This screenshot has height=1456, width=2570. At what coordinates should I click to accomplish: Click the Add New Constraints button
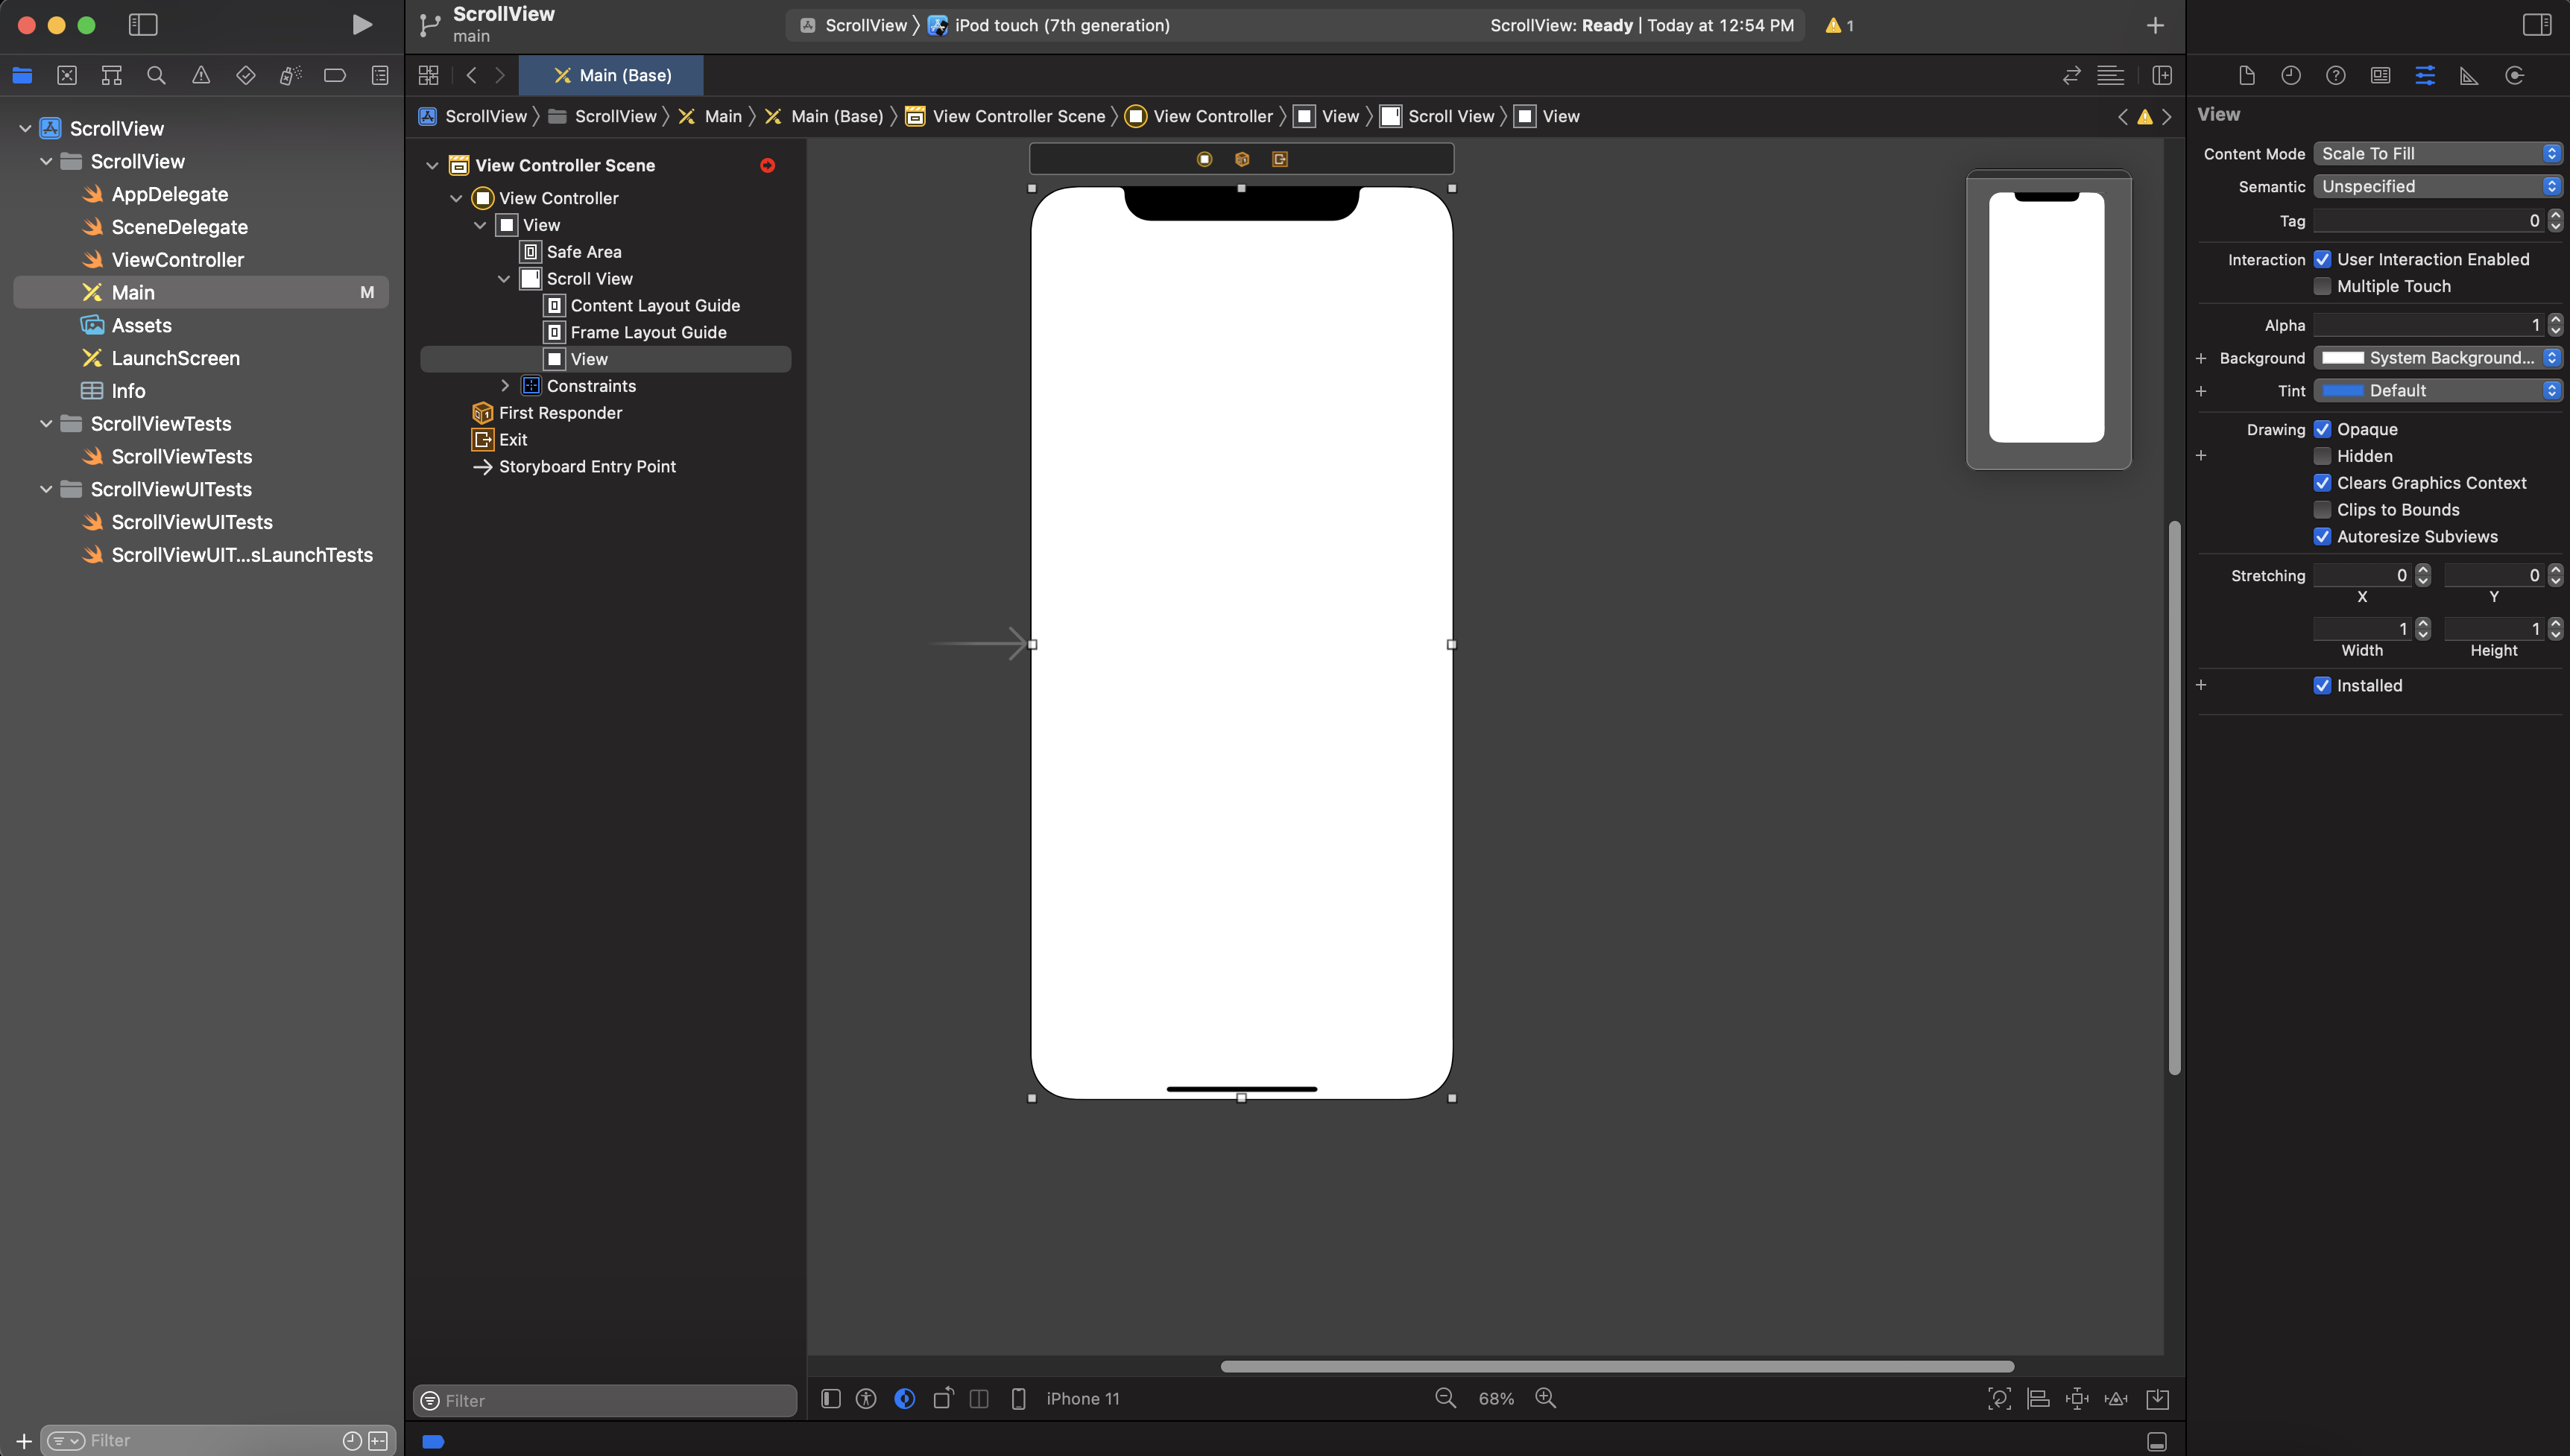click(x=2077, y=1399)
